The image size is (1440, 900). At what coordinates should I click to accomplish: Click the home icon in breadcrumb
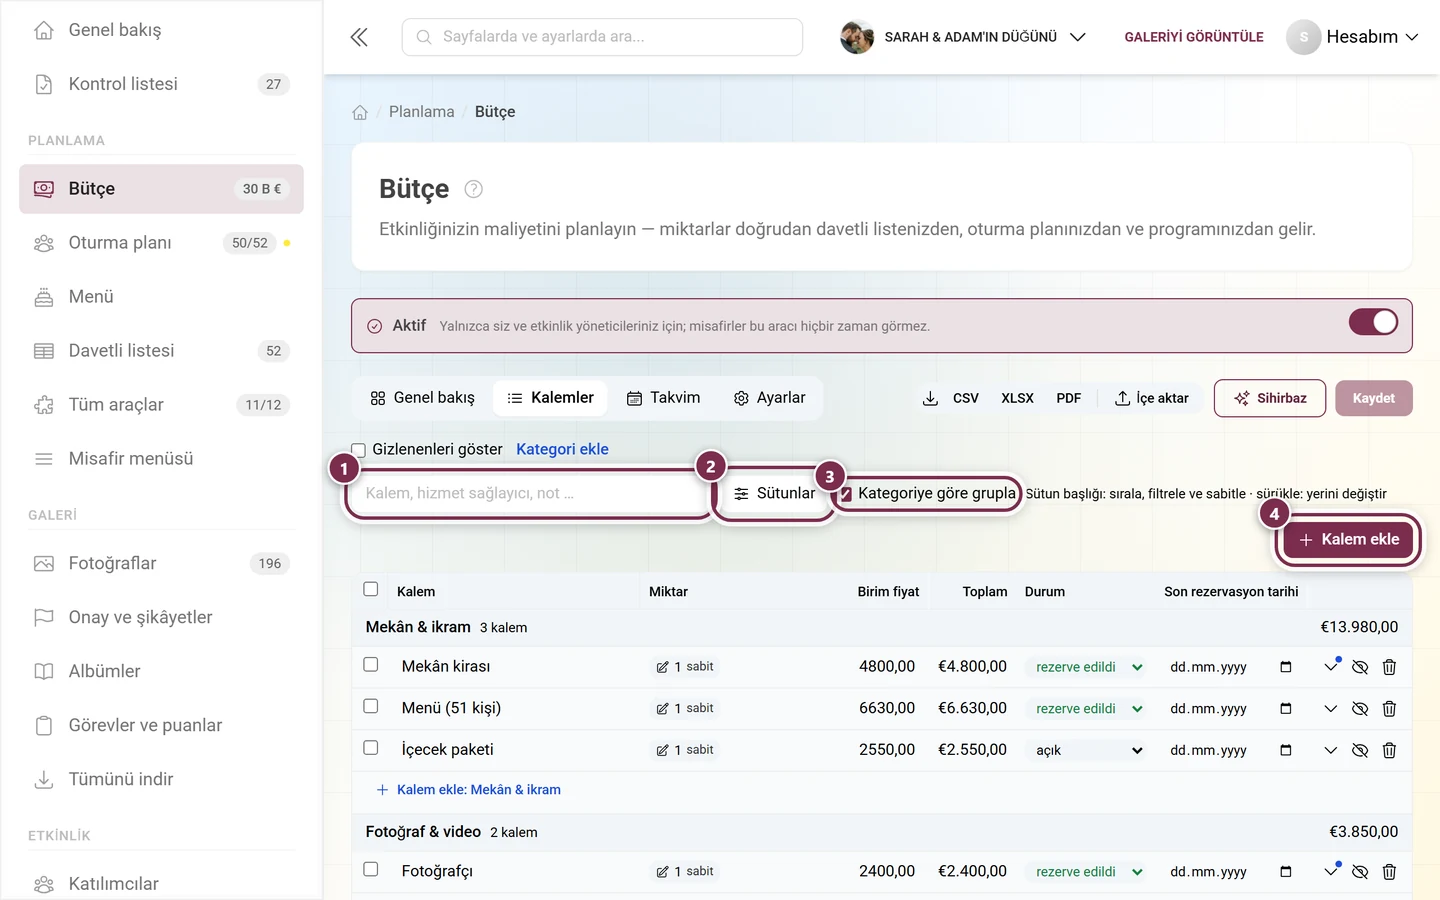click(360, 112)
